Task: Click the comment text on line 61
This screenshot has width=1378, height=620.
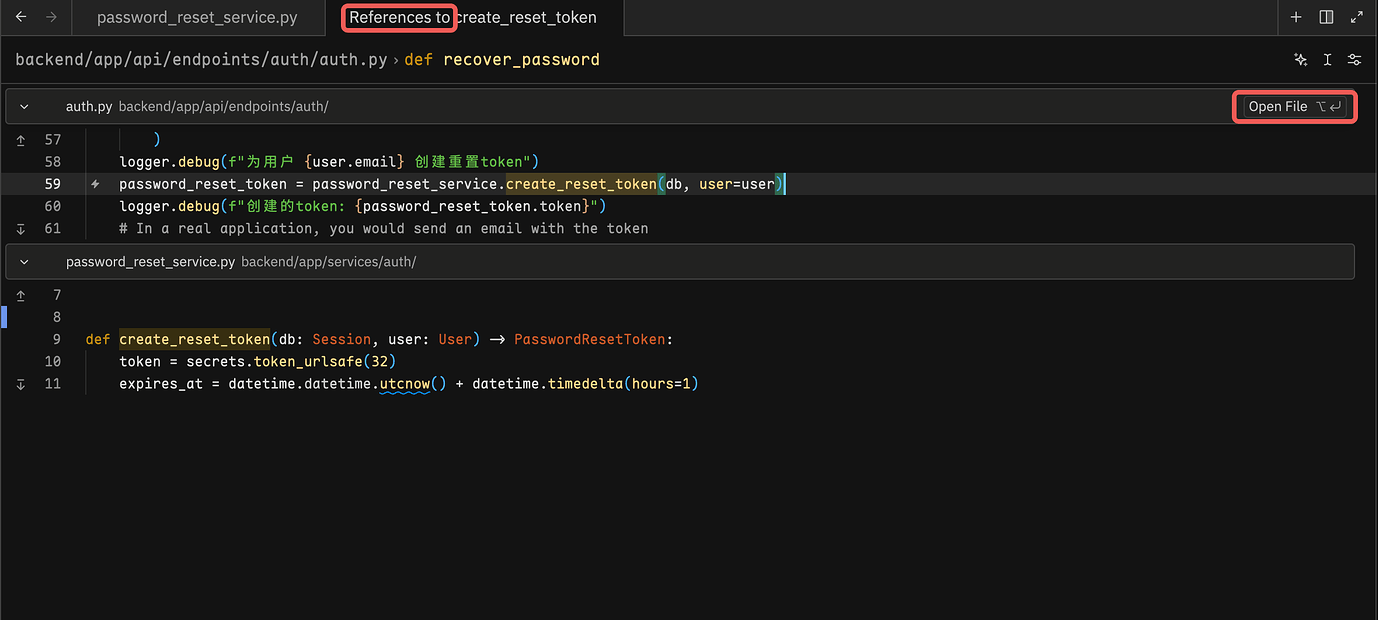Action: click(x=384, y=228)
